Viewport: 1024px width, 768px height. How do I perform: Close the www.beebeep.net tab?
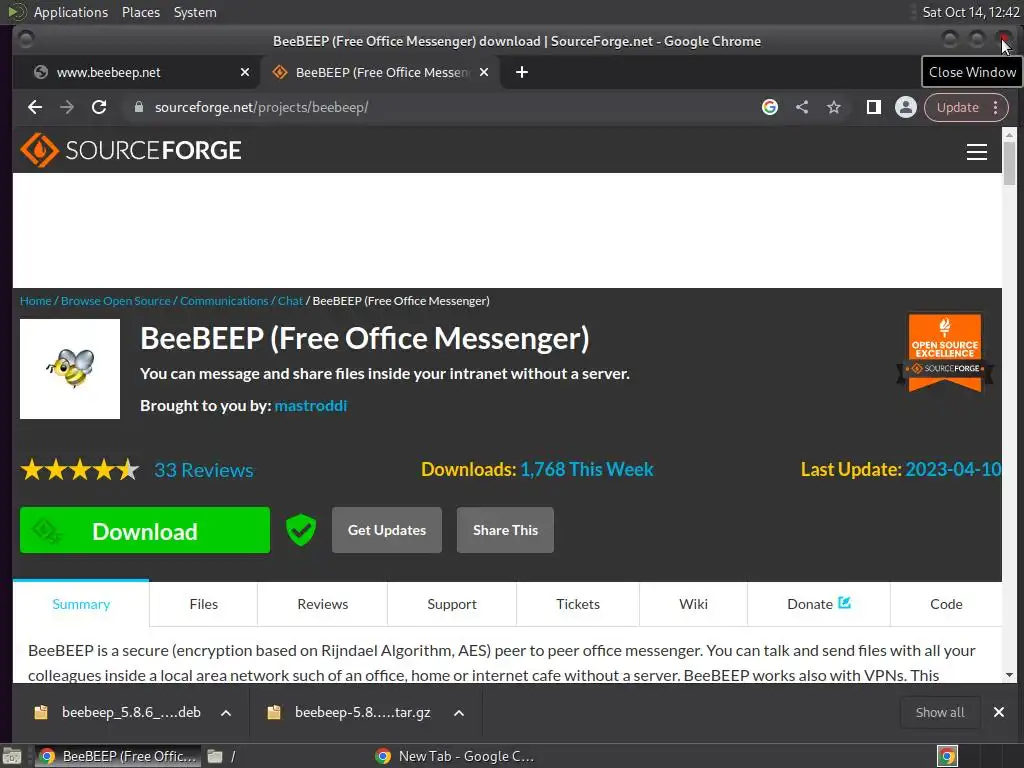(245, 72)
